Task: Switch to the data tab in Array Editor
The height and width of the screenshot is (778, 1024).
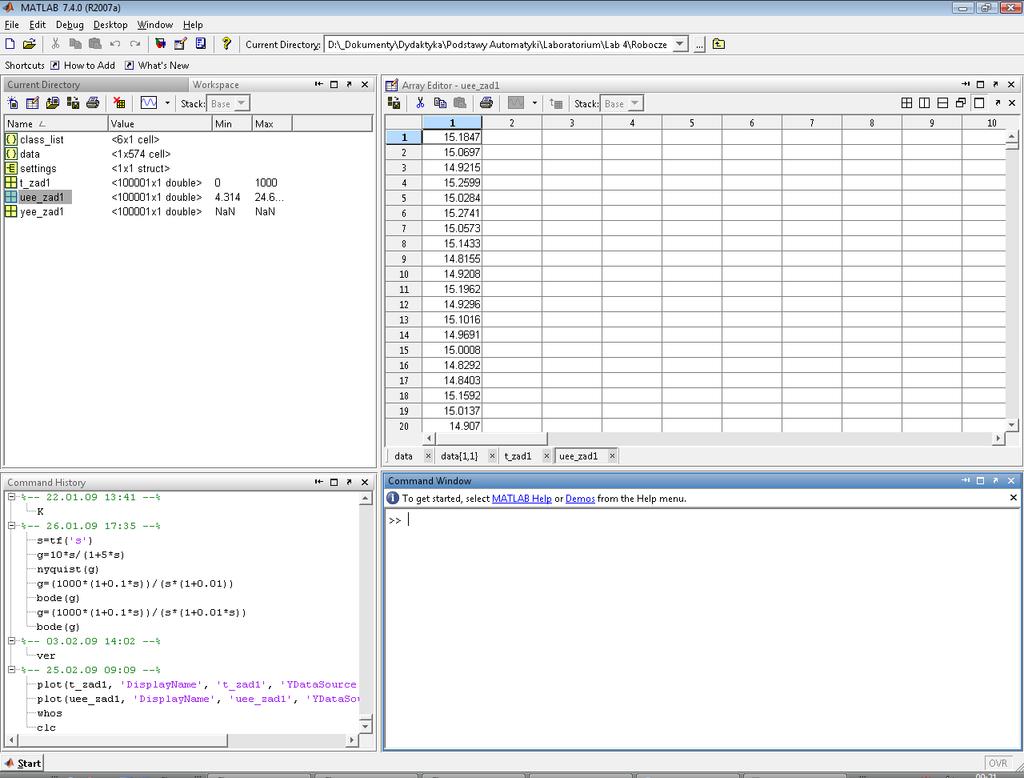Action: (404, 456)
